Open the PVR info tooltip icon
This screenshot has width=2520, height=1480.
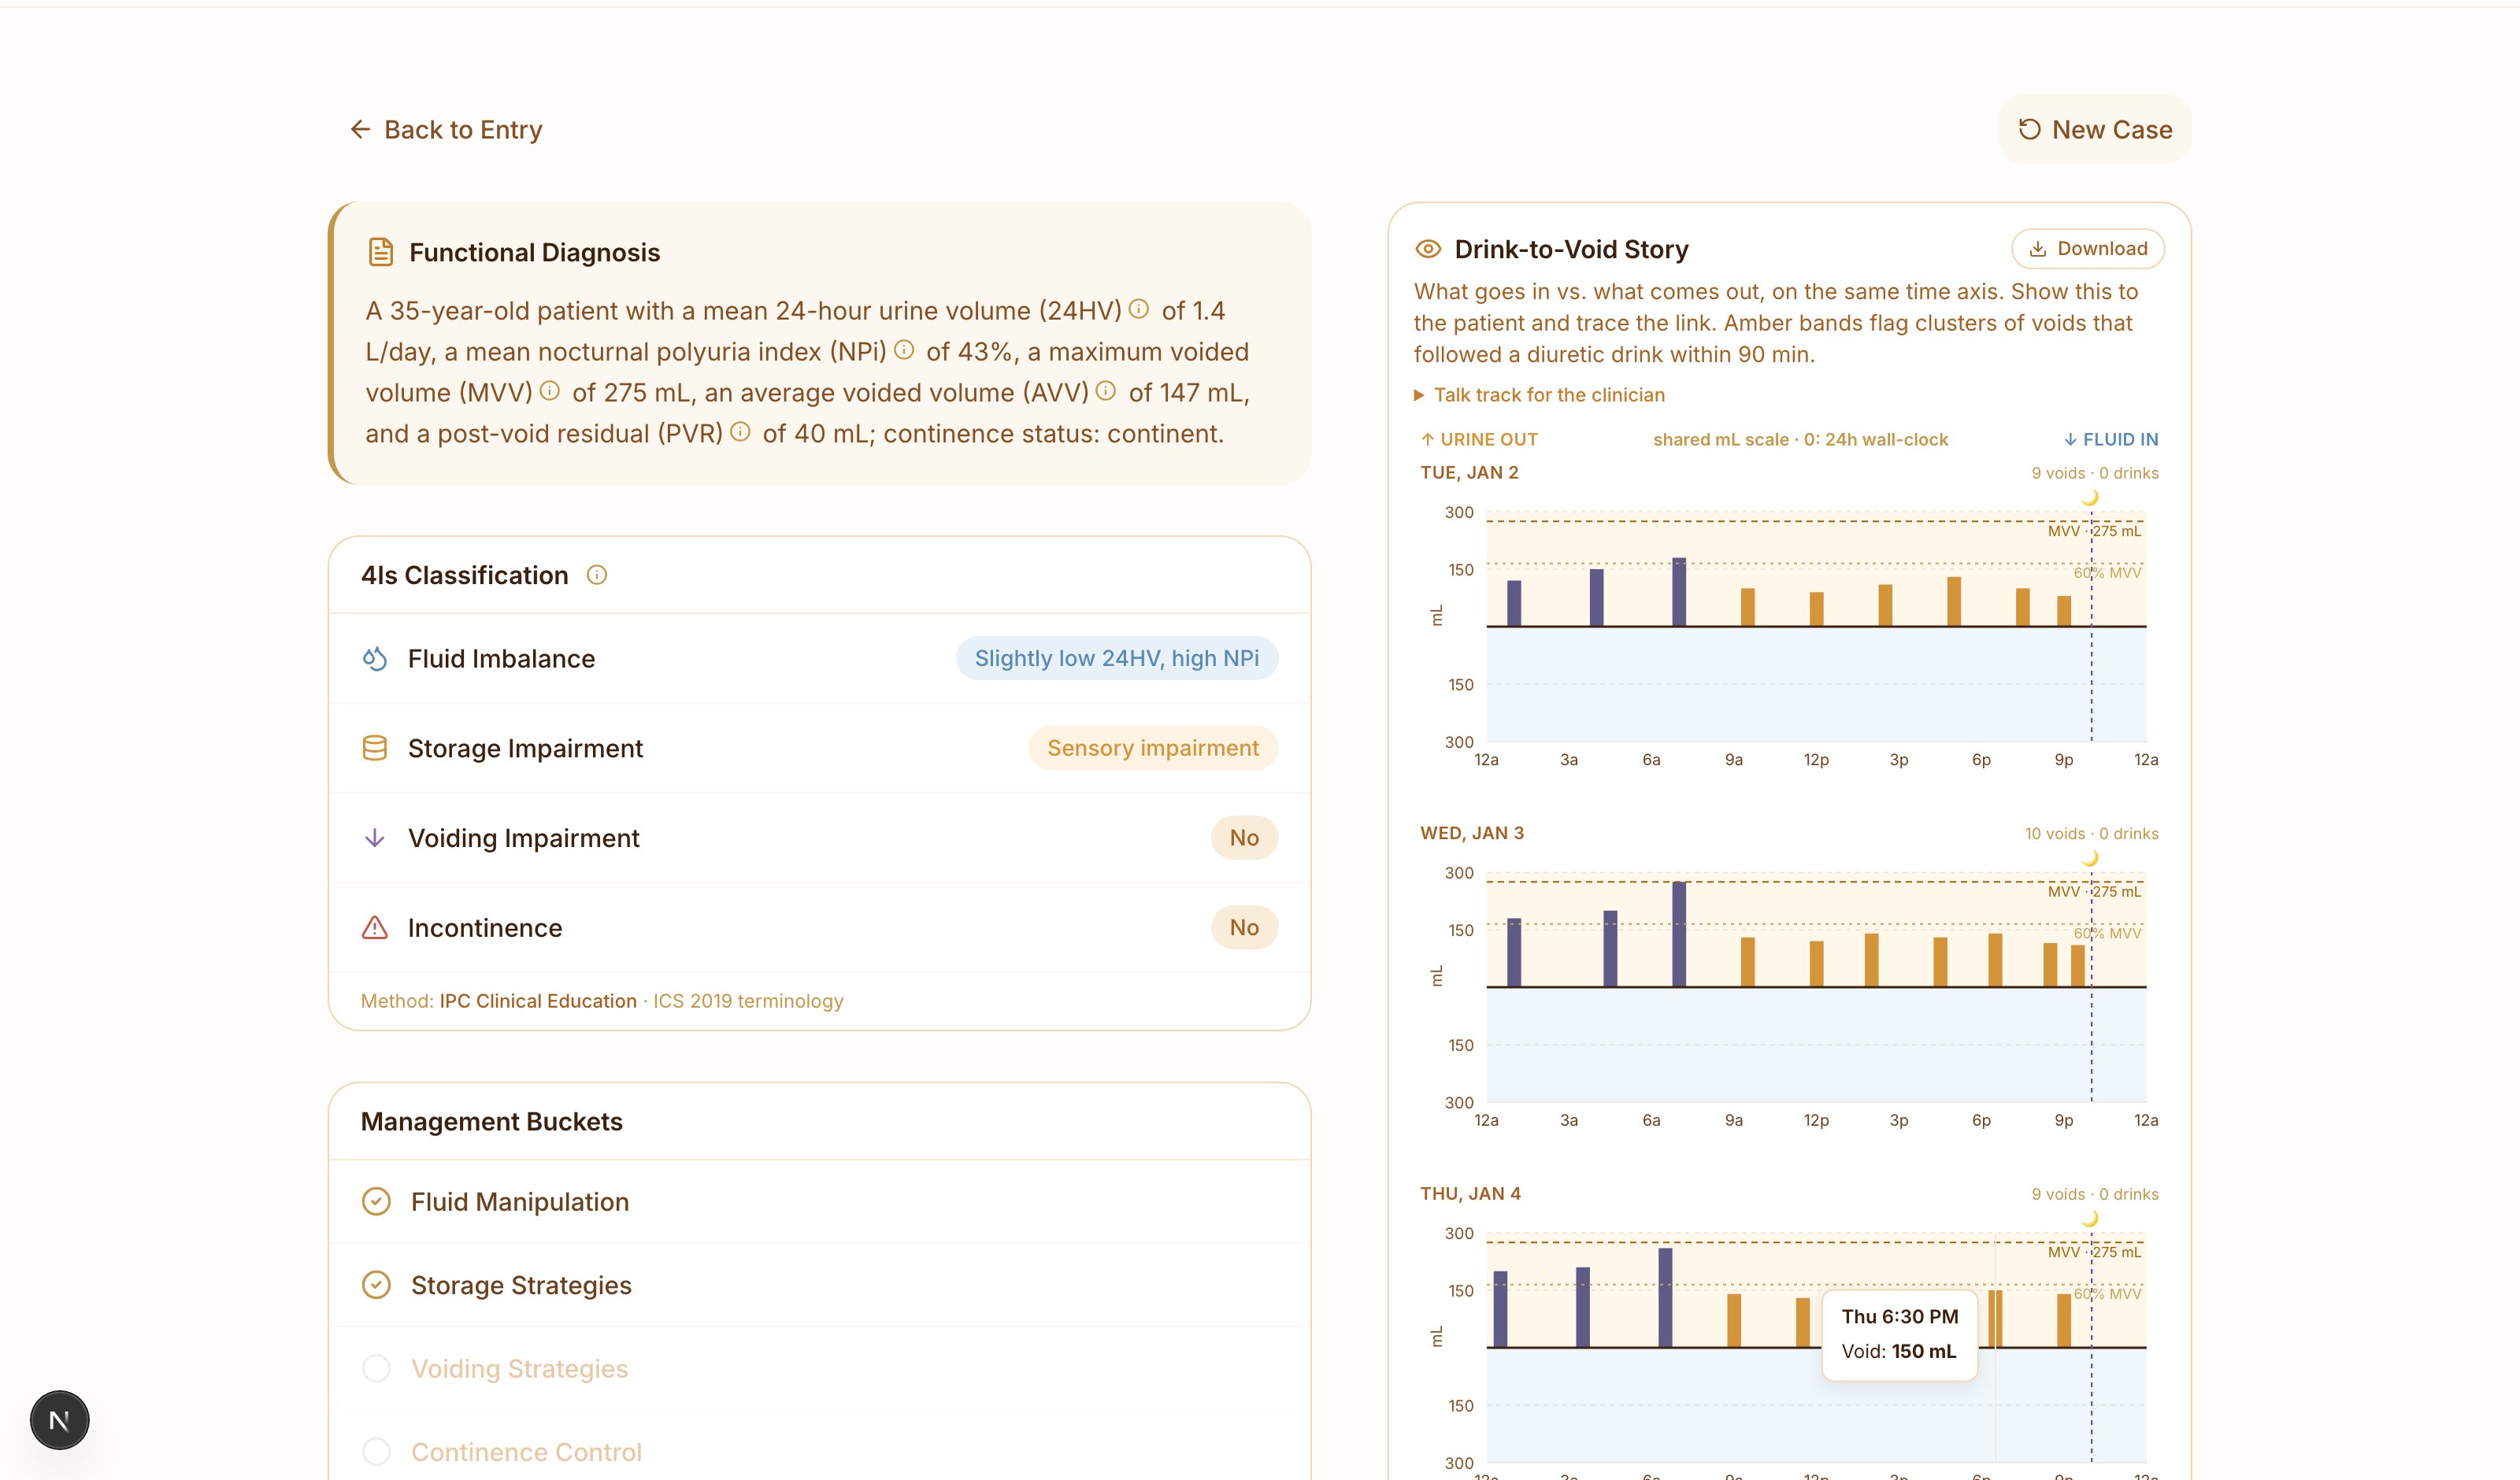(x=740, y=432)
